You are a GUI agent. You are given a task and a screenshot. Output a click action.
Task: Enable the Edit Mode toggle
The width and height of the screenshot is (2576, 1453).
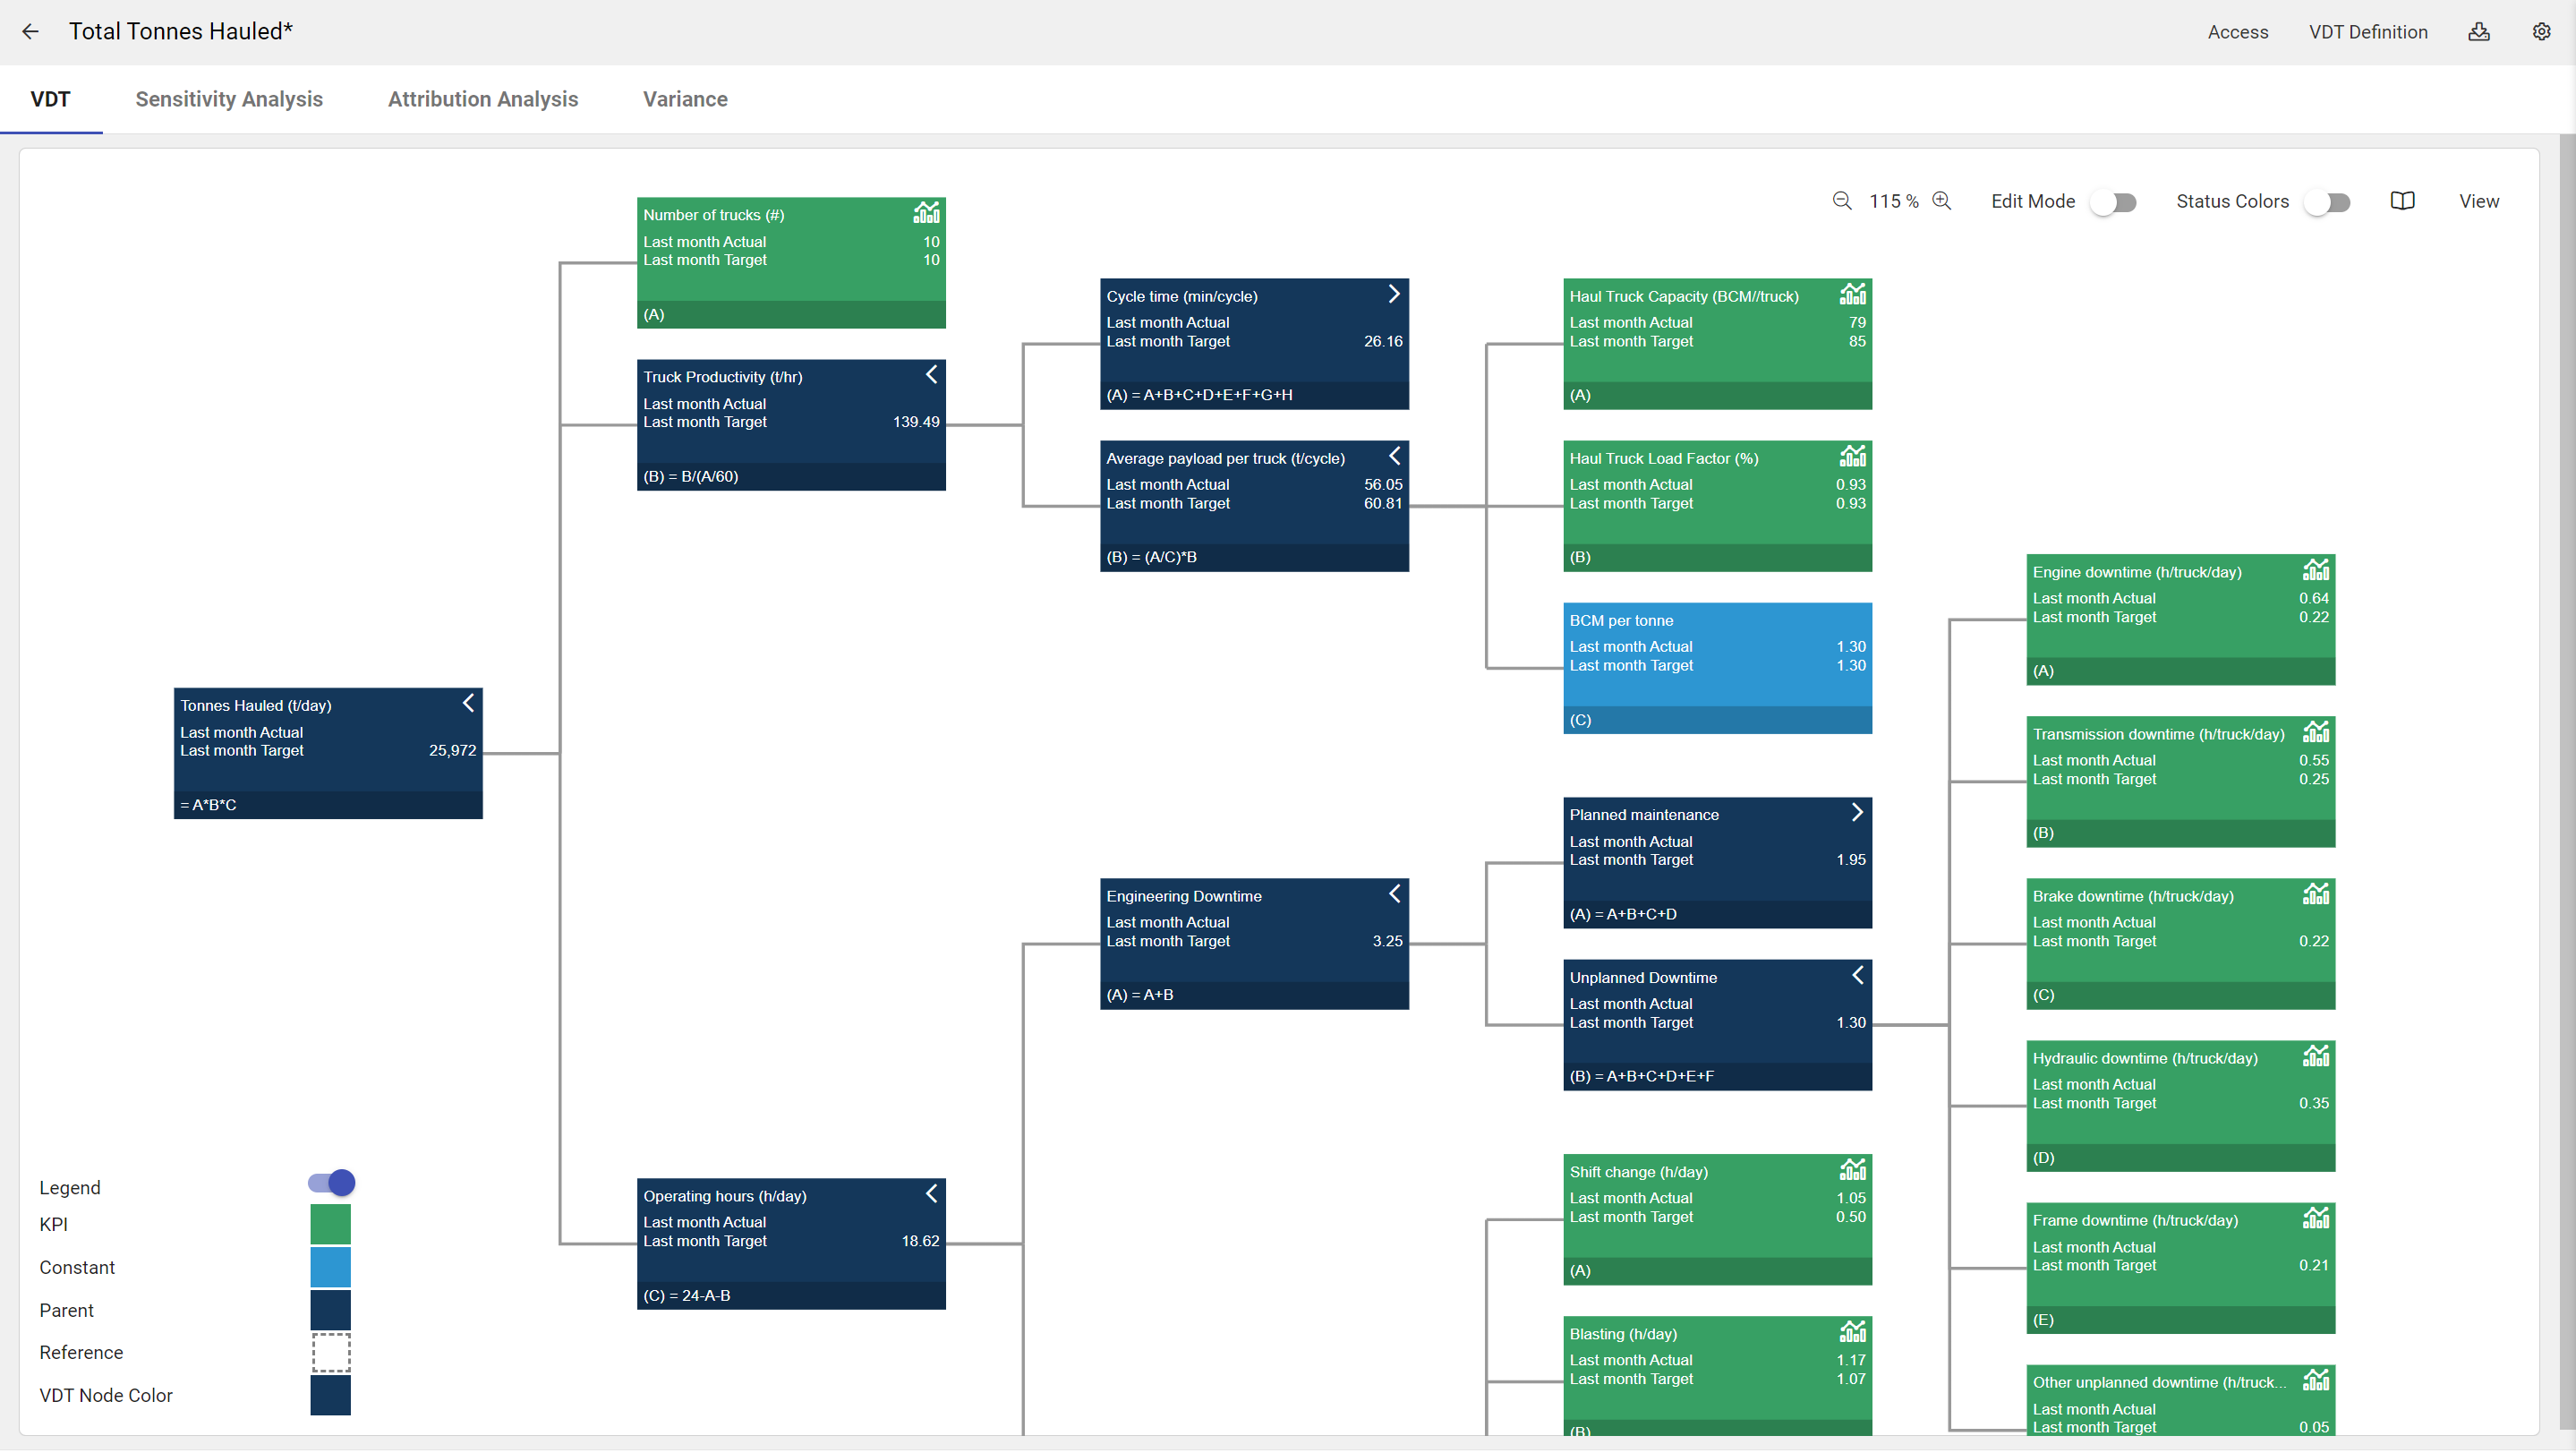[2114, 203]
